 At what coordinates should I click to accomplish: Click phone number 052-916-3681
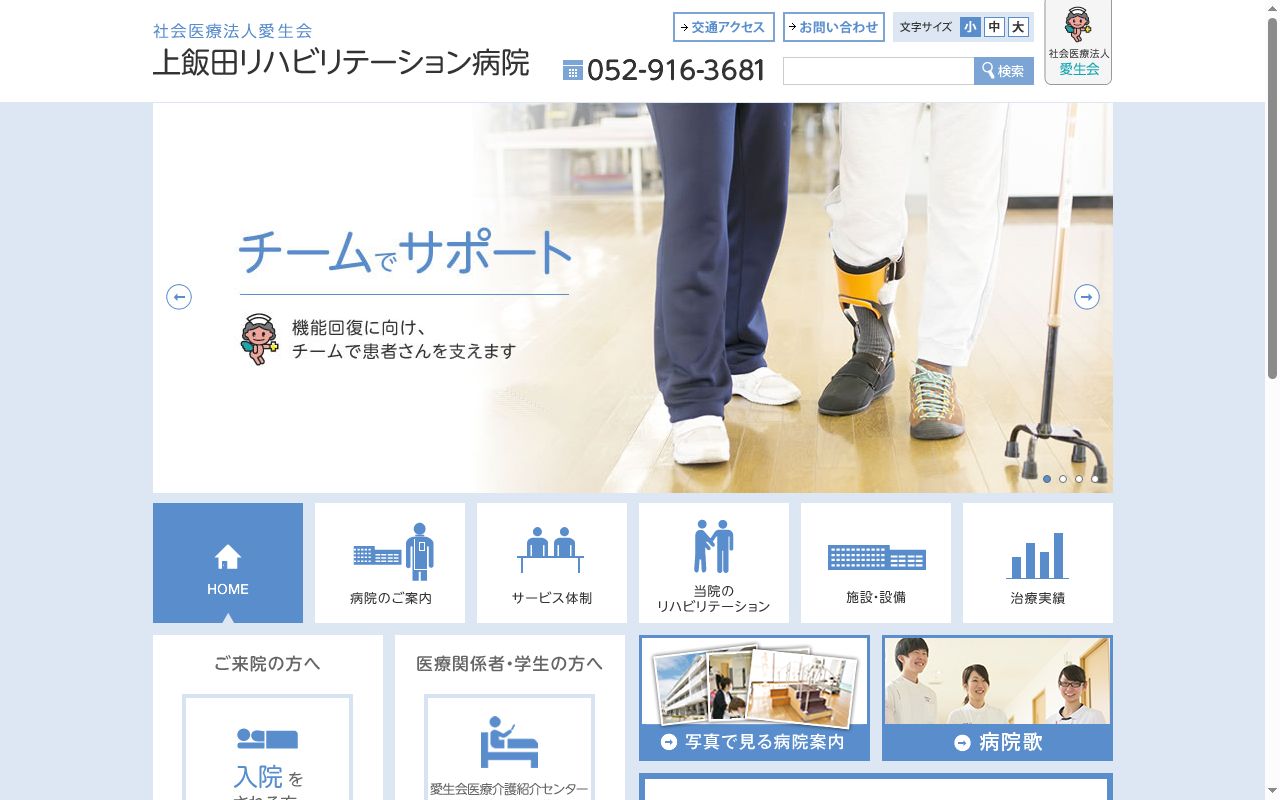(x=676, y=70)
